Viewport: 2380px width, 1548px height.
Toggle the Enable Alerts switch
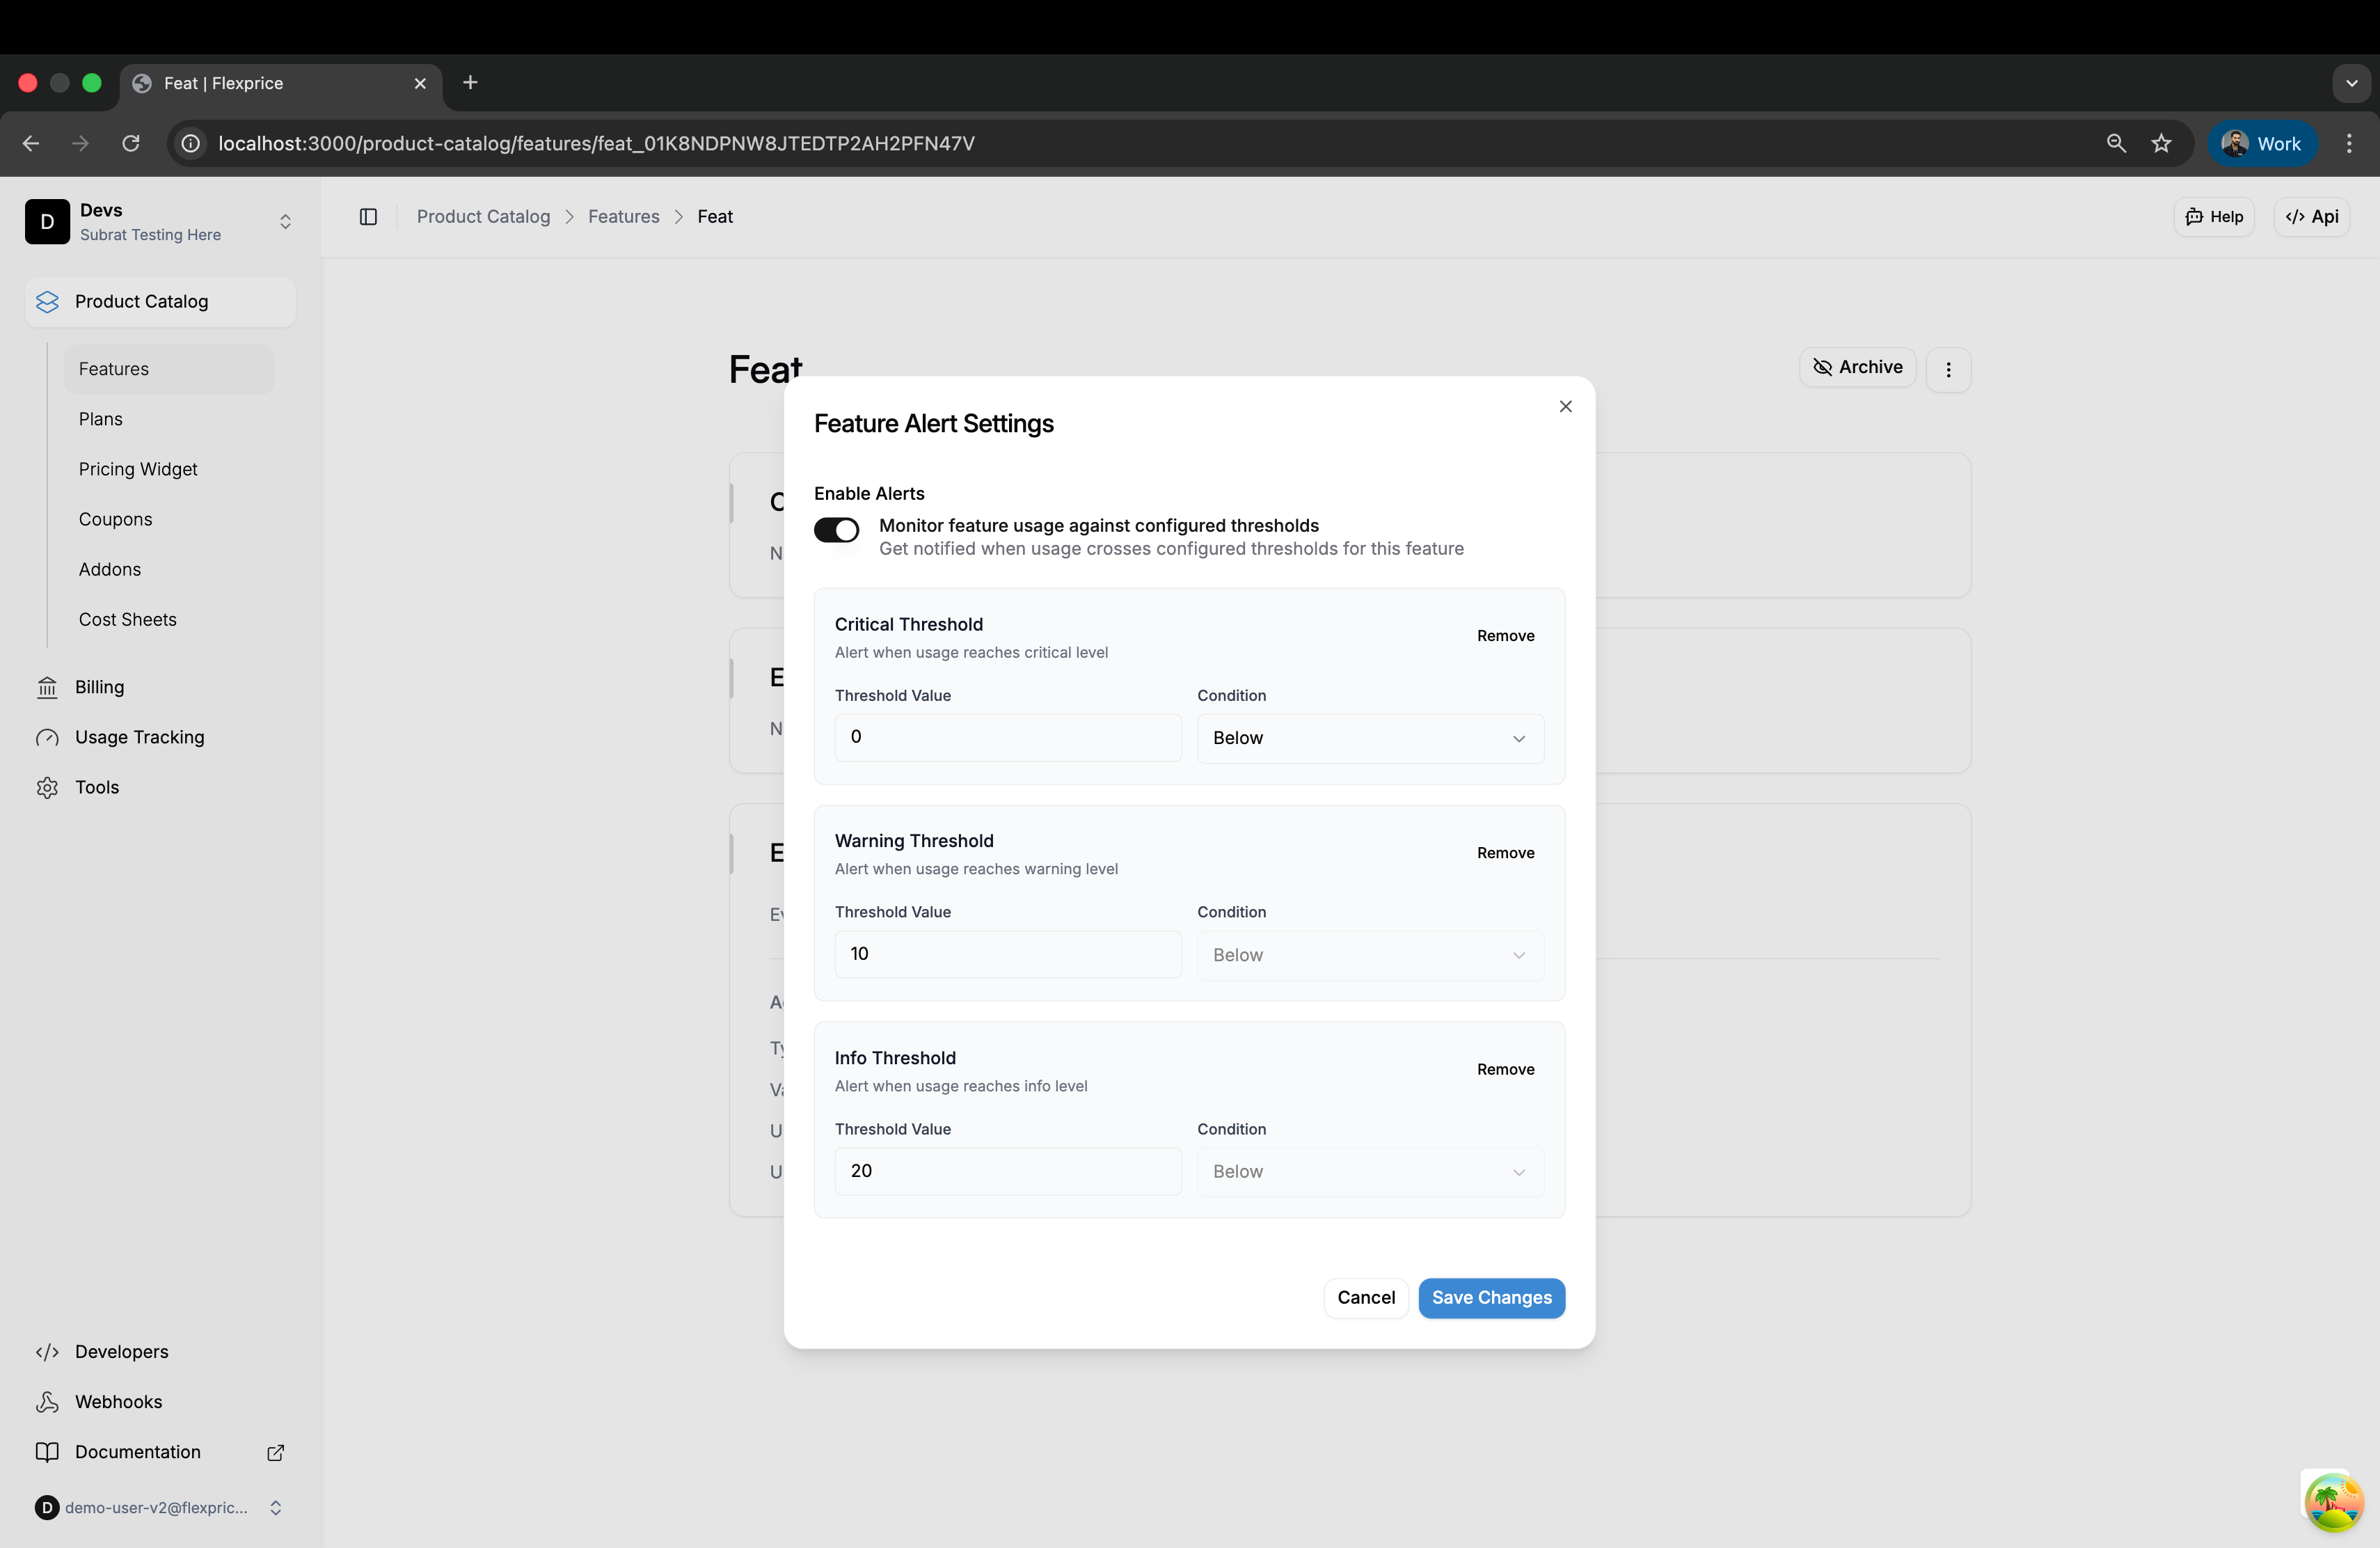(x=836, y=529)
